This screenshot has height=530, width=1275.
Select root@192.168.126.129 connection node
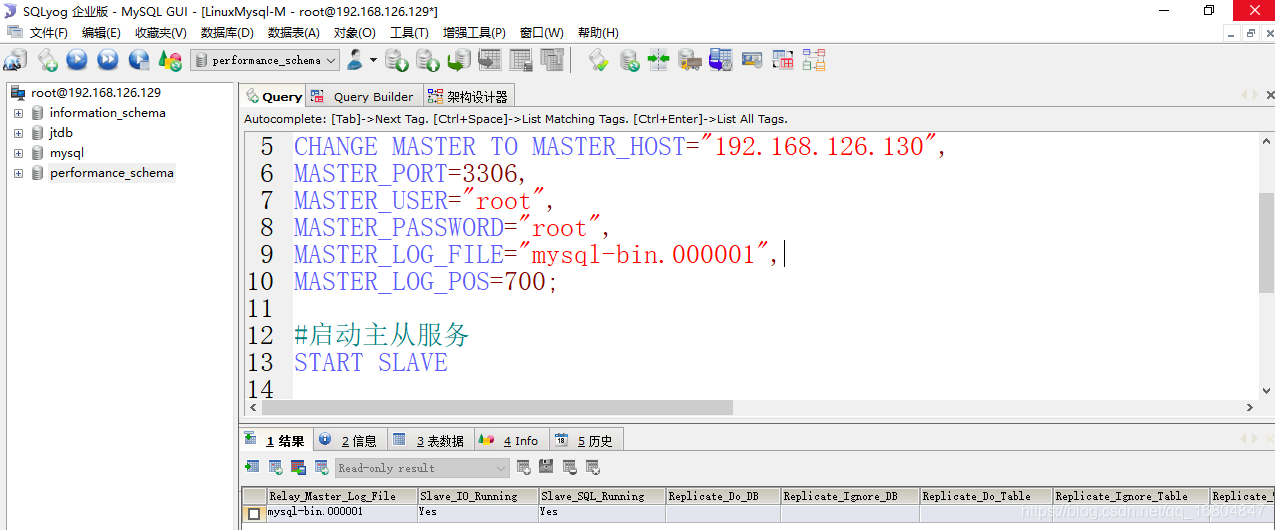click(96, 93)
